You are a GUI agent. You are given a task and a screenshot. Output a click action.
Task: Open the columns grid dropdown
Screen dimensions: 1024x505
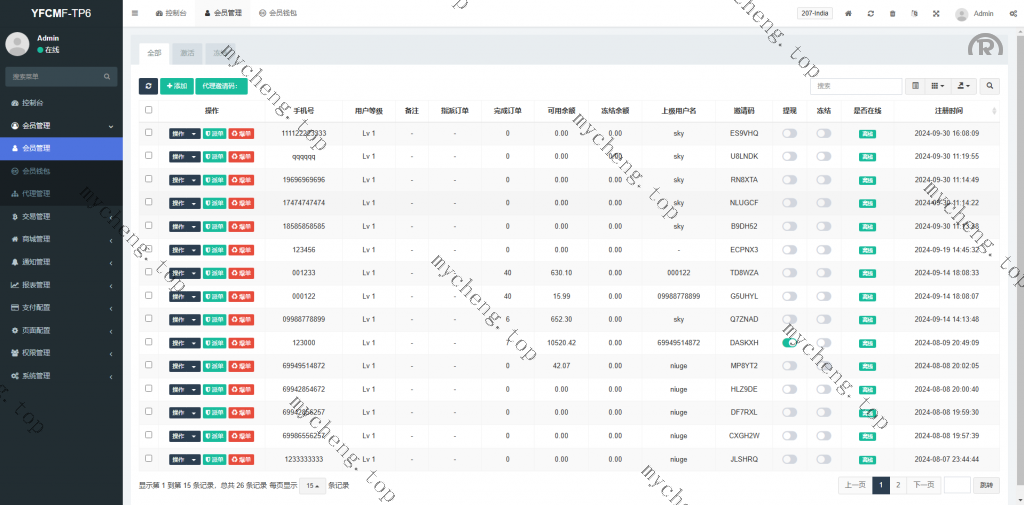938,87
